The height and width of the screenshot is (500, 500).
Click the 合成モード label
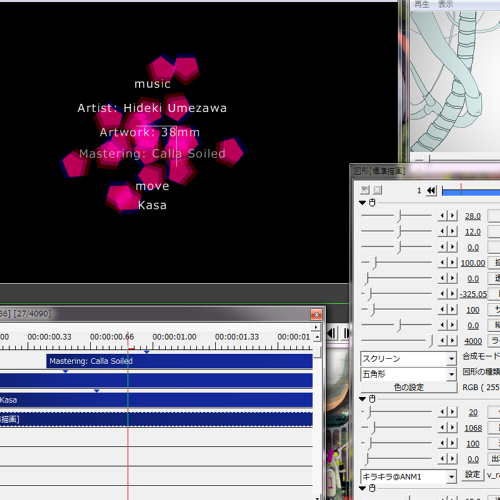coord(481,356)
